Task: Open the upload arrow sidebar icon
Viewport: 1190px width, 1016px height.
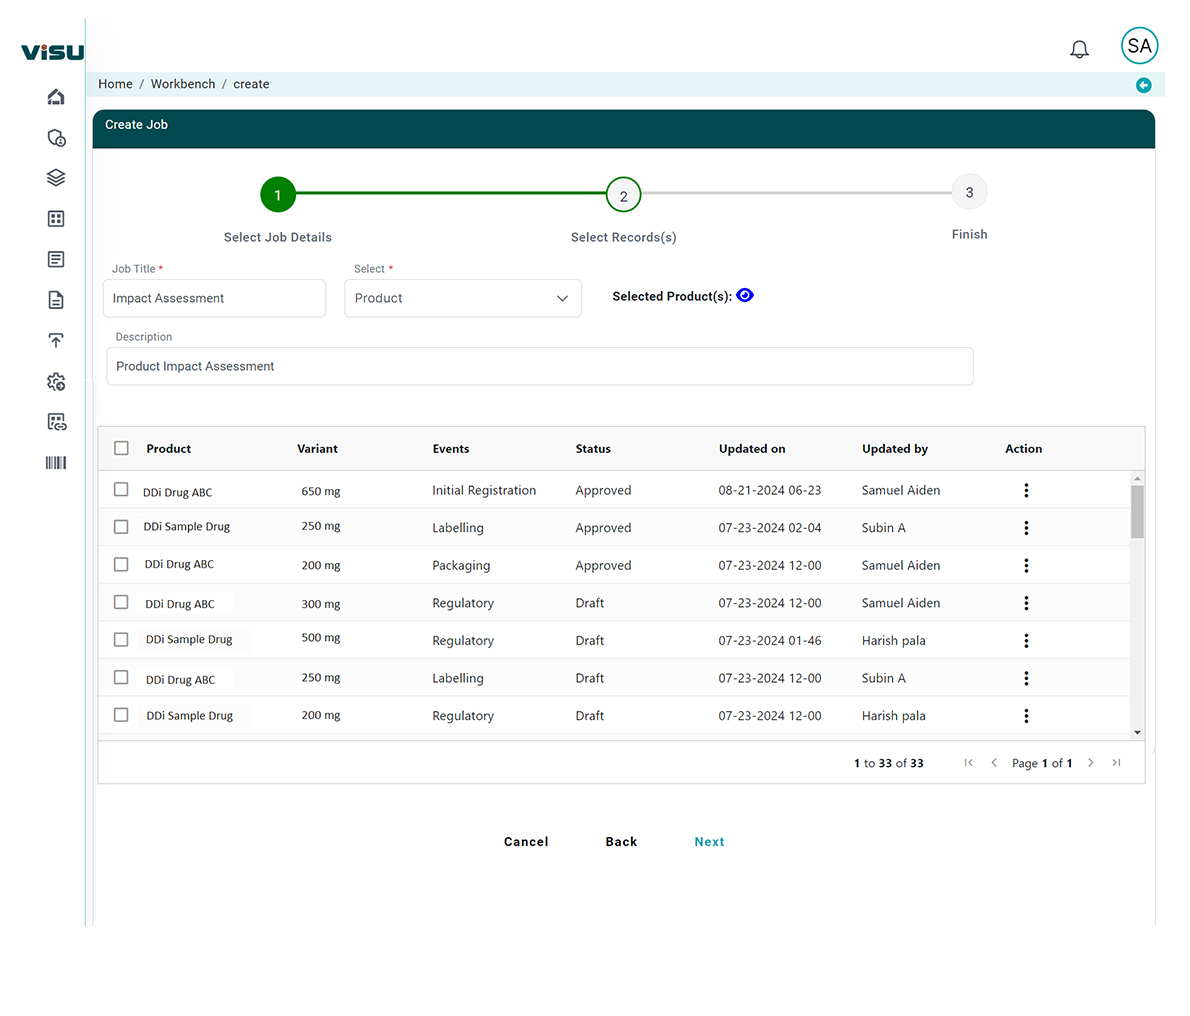Action: (x=56, y=341)
